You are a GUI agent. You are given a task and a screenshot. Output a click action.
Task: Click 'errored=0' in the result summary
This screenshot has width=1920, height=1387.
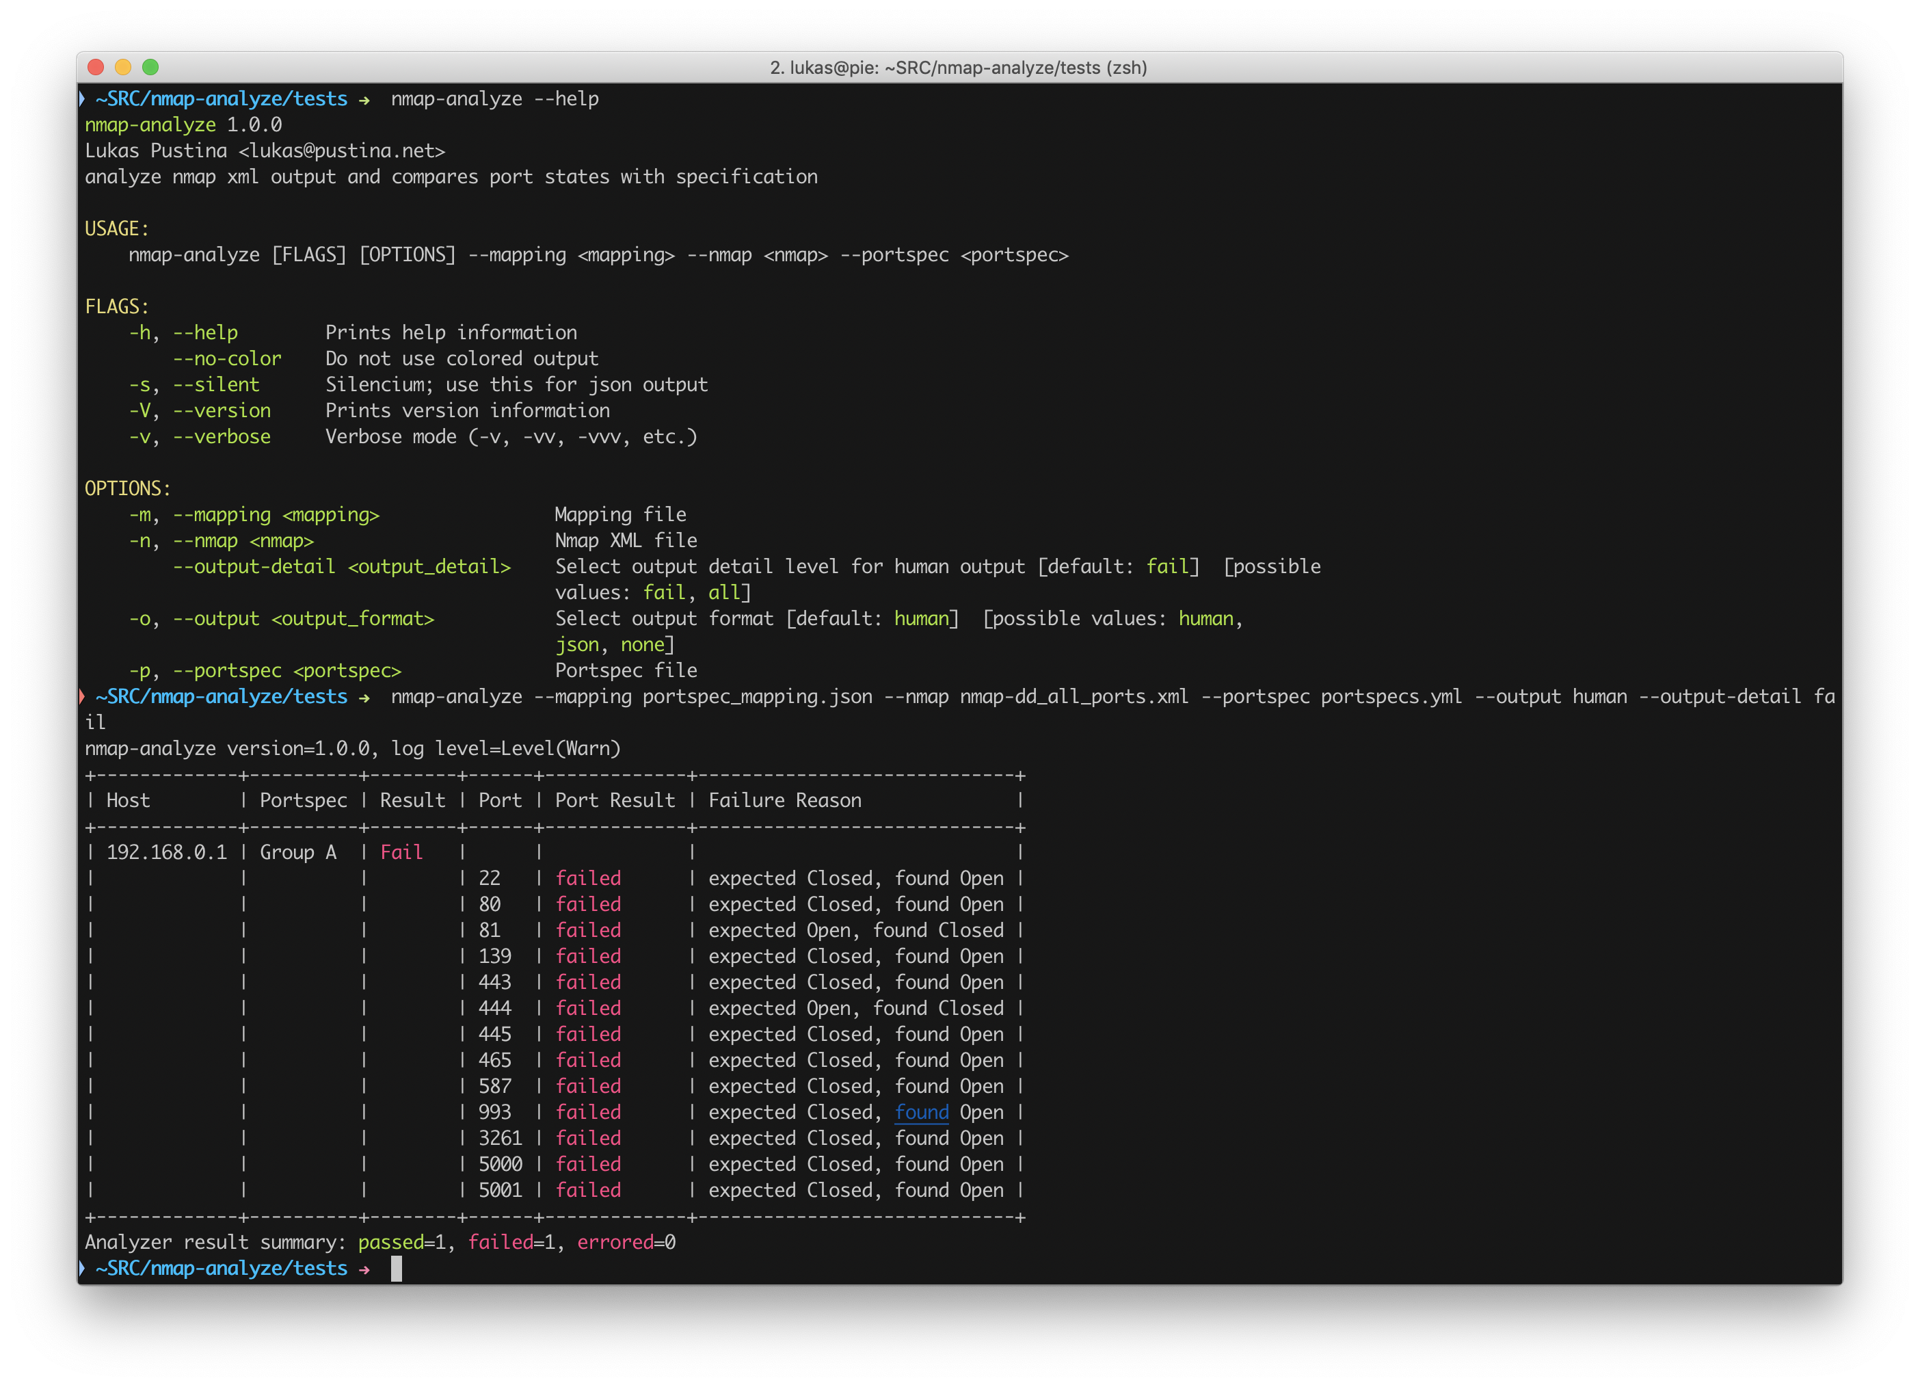click(627, 1242)
